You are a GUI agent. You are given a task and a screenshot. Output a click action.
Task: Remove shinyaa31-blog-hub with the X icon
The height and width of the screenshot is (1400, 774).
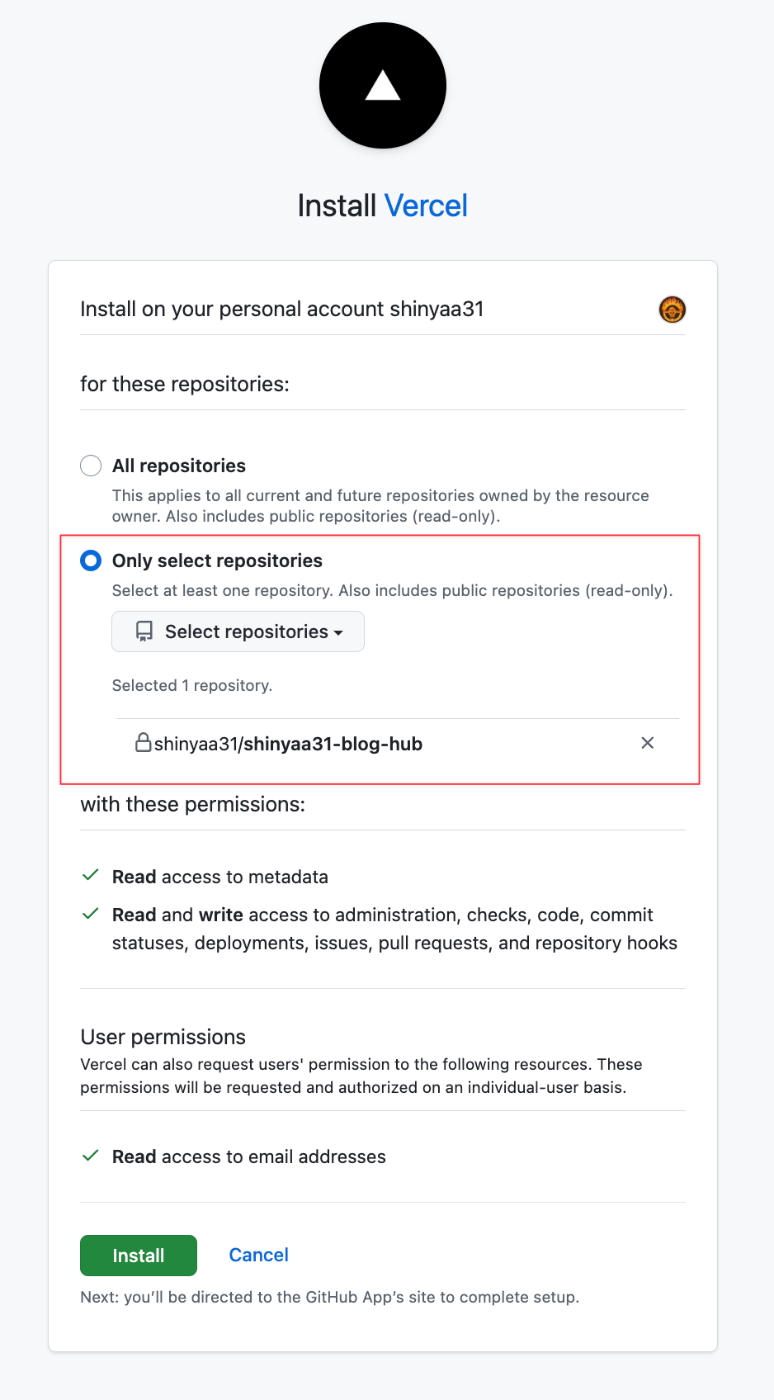coord(647,743)
